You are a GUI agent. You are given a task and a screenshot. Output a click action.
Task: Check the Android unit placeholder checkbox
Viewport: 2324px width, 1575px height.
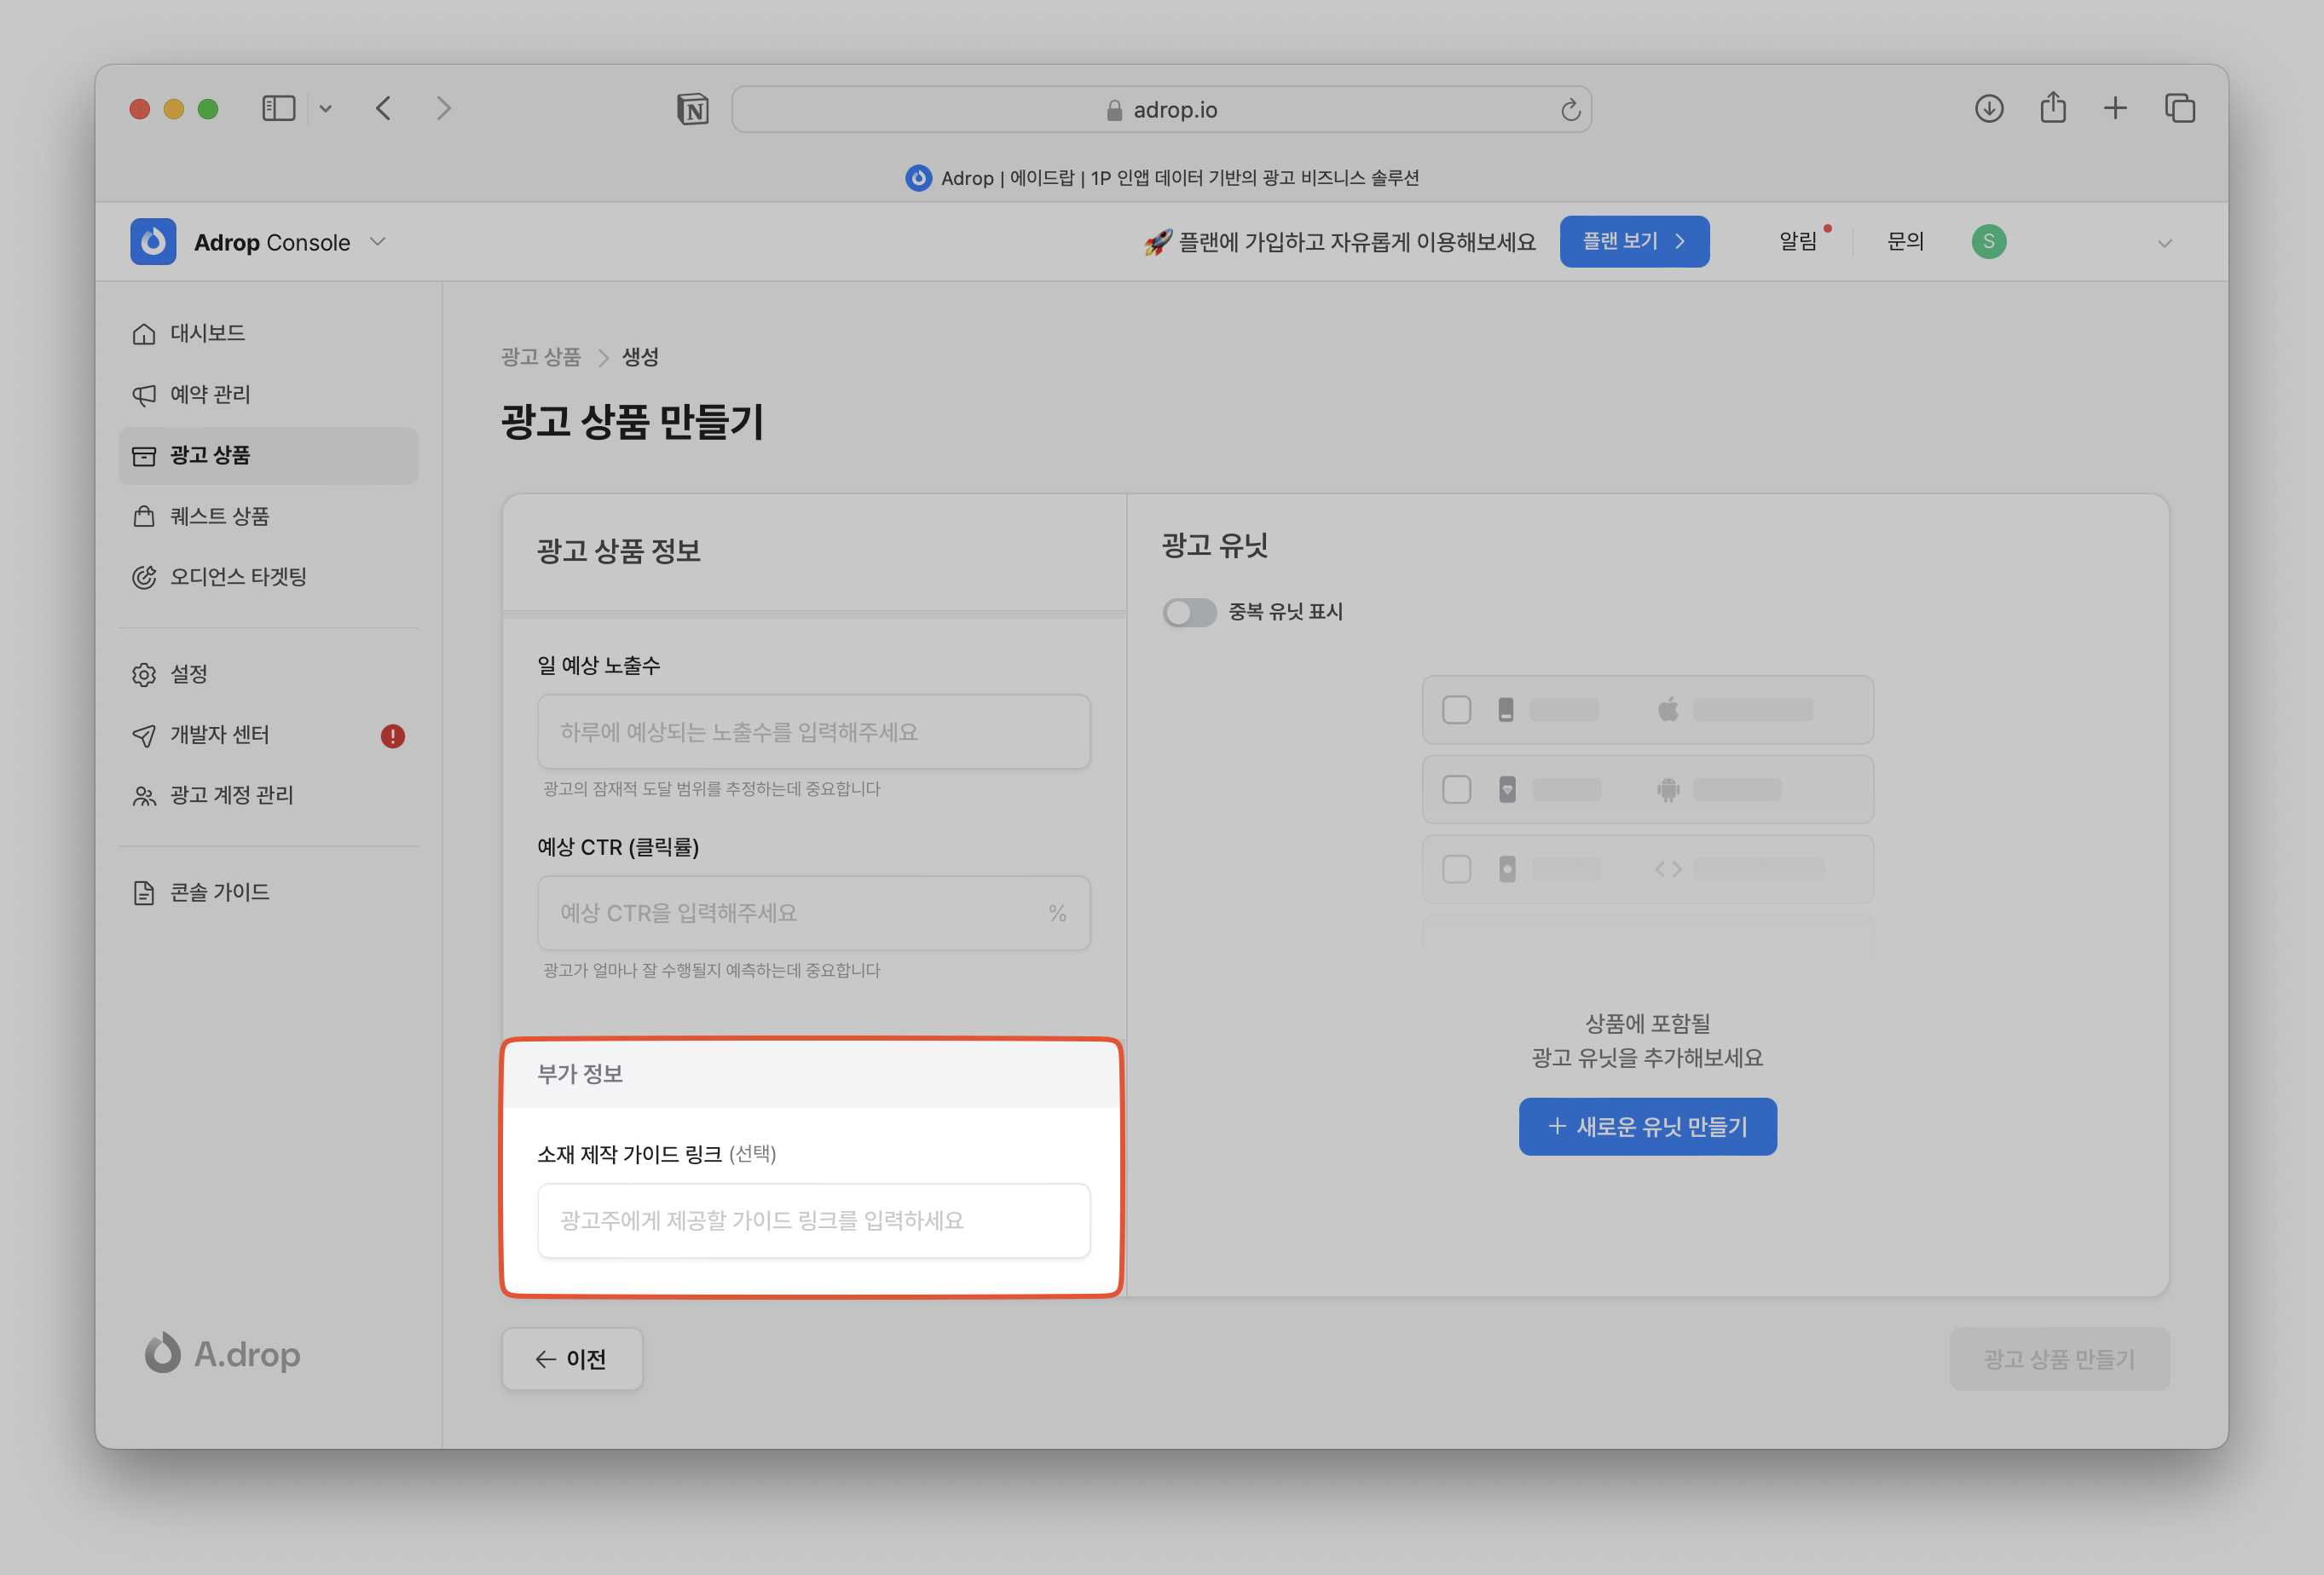coord(1456,790)
